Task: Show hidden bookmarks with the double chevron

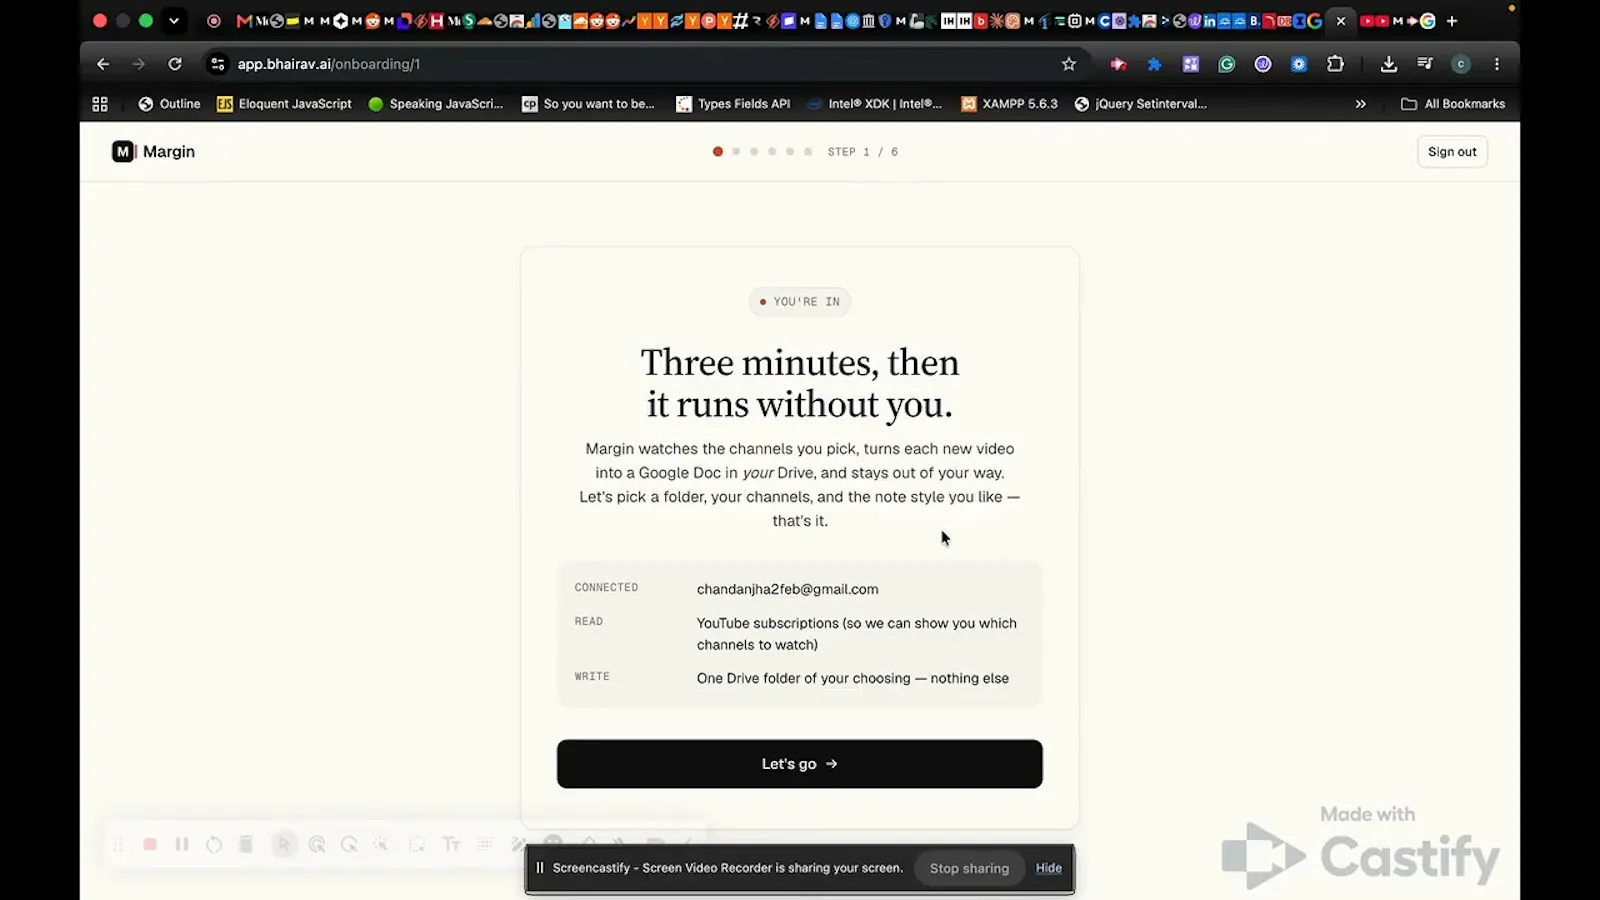Action: [x=1360, y=104]
